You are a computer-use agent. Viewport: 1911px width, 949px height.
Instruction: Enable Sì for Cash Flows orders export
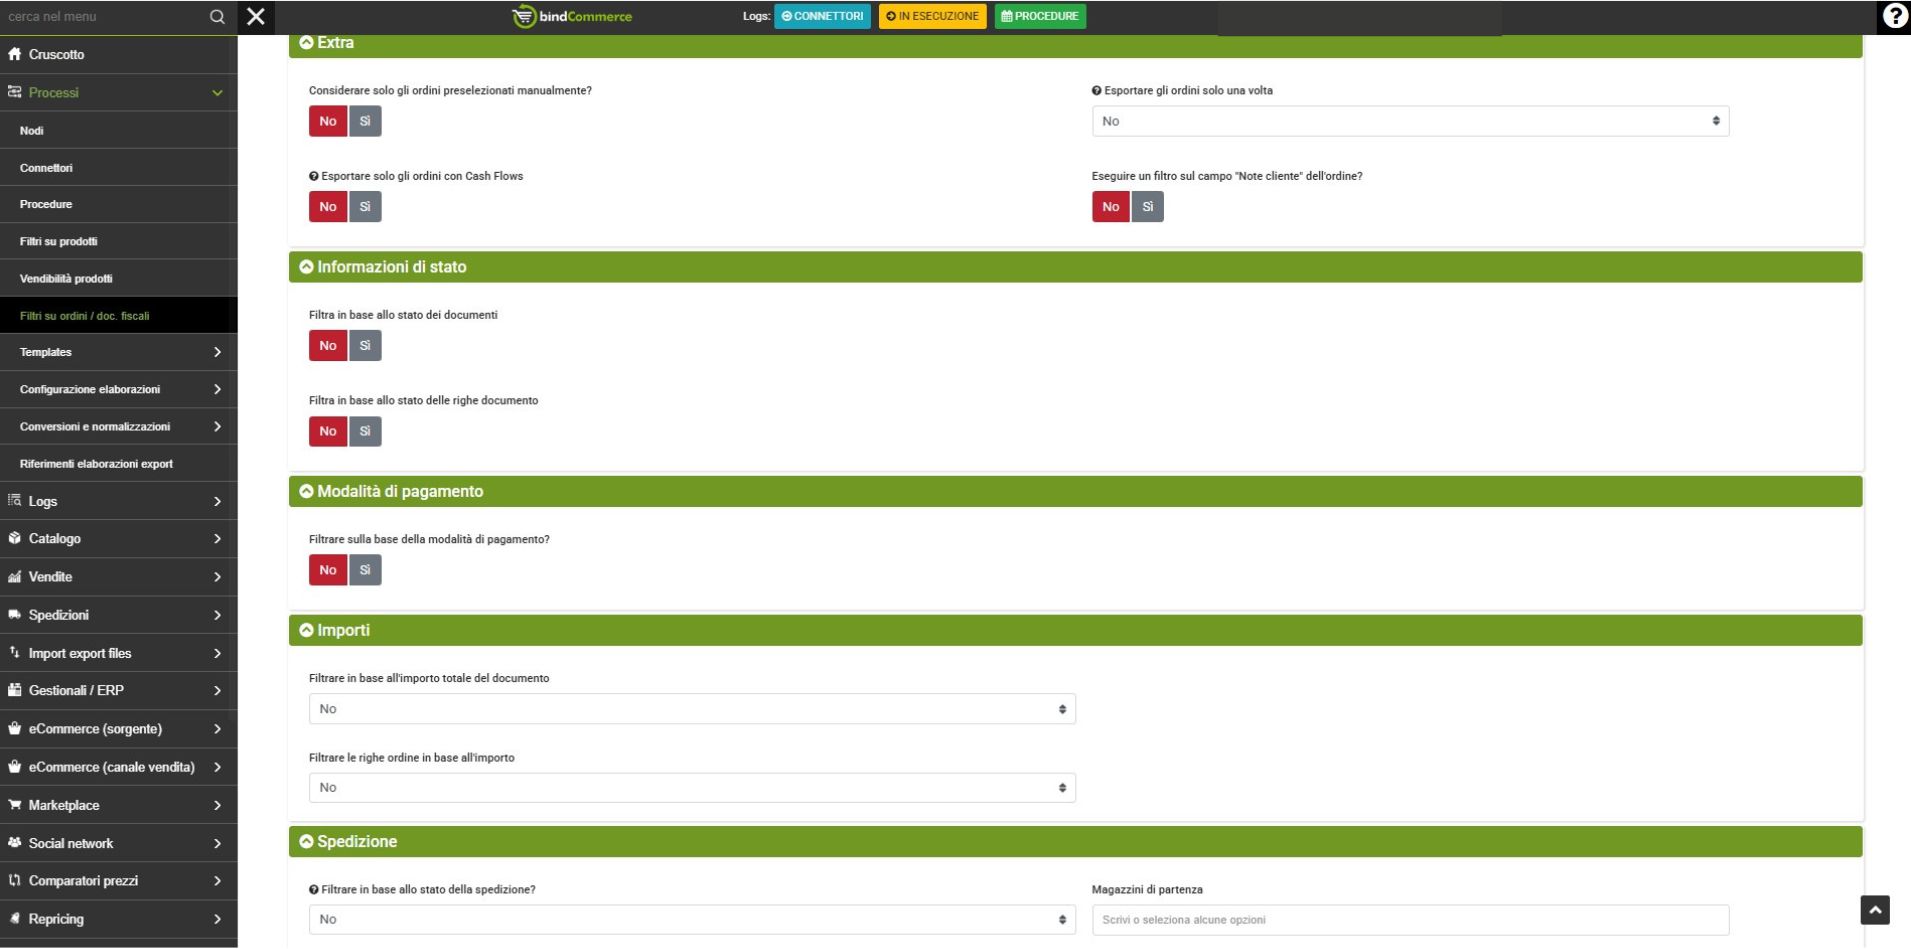365,207
